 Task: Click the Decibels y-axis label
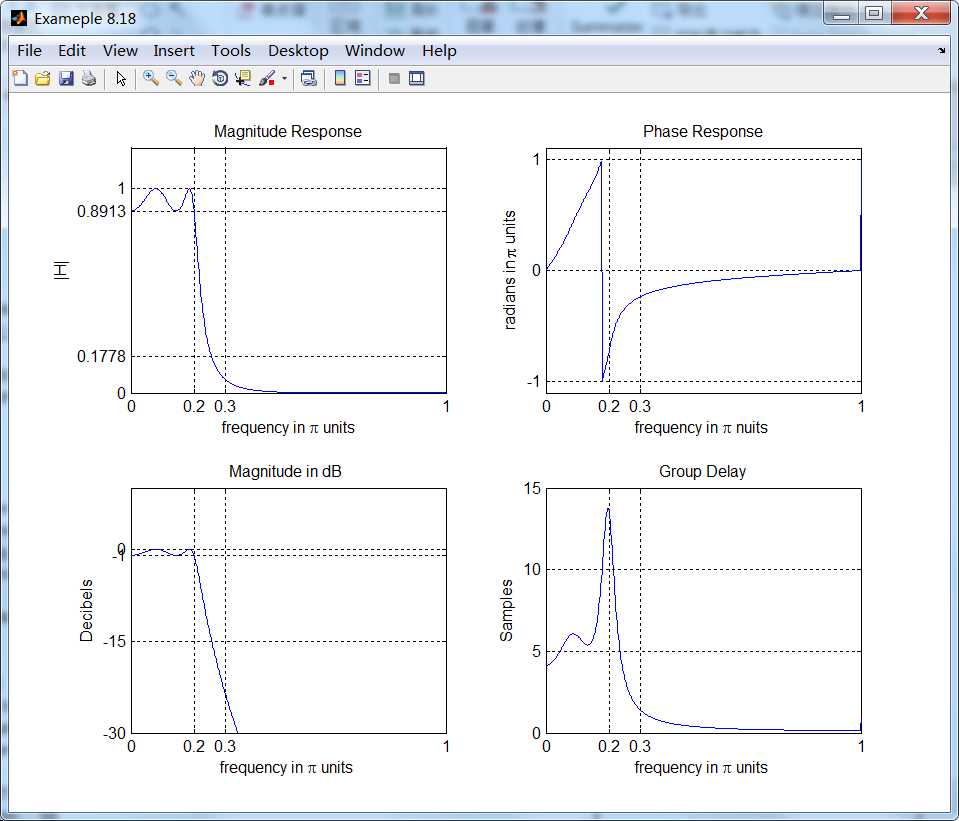click(86, 611)
